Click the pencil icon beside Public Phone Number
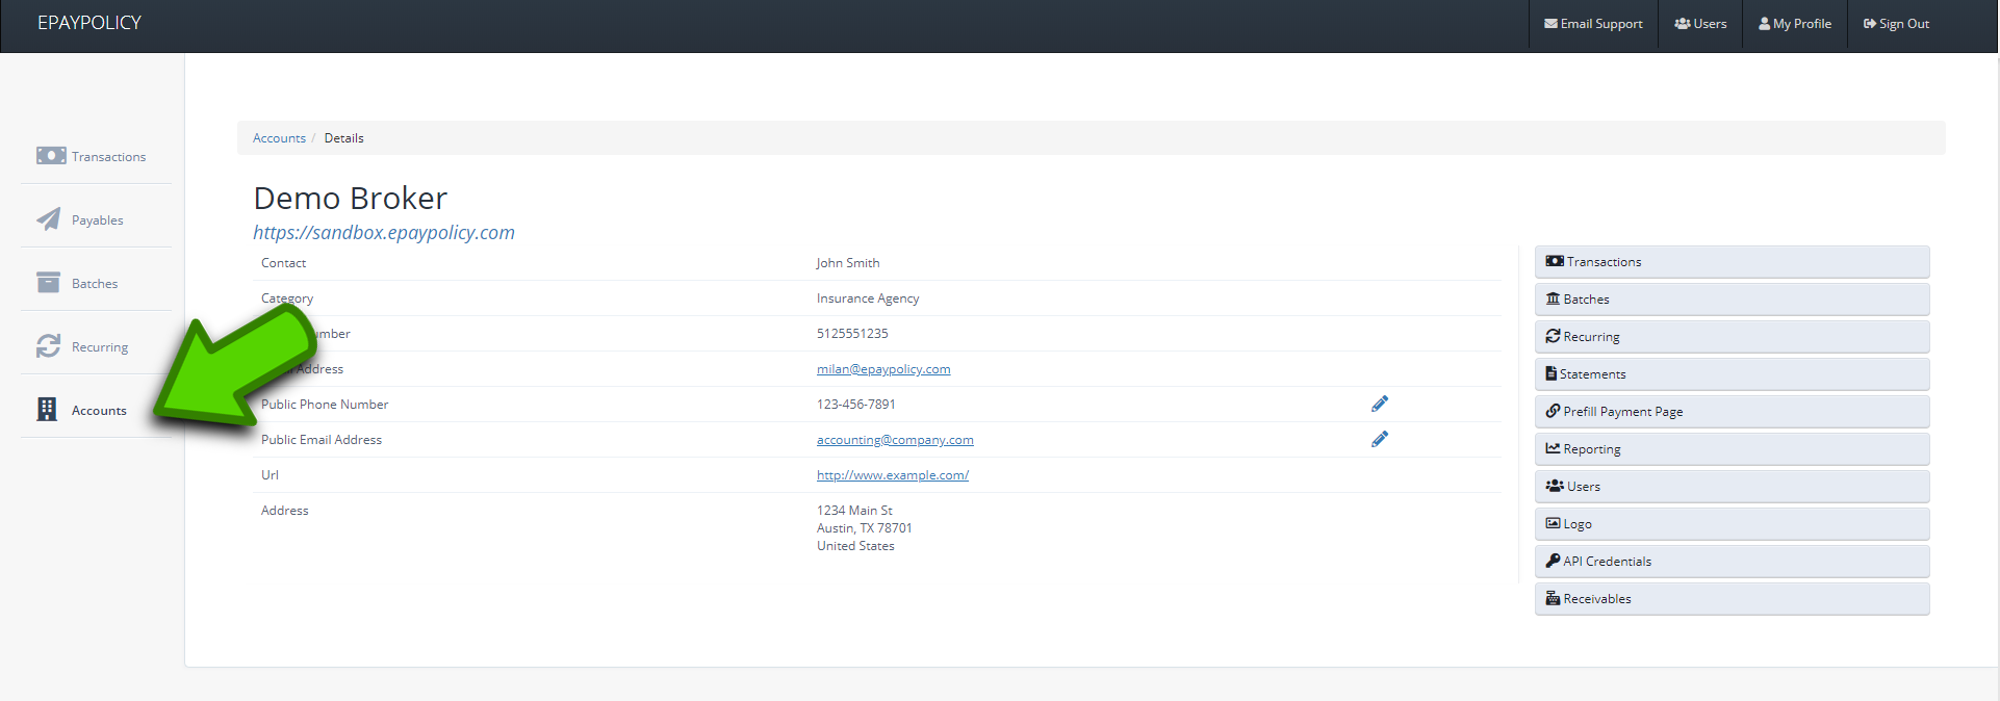 [x=1379, y=404]
